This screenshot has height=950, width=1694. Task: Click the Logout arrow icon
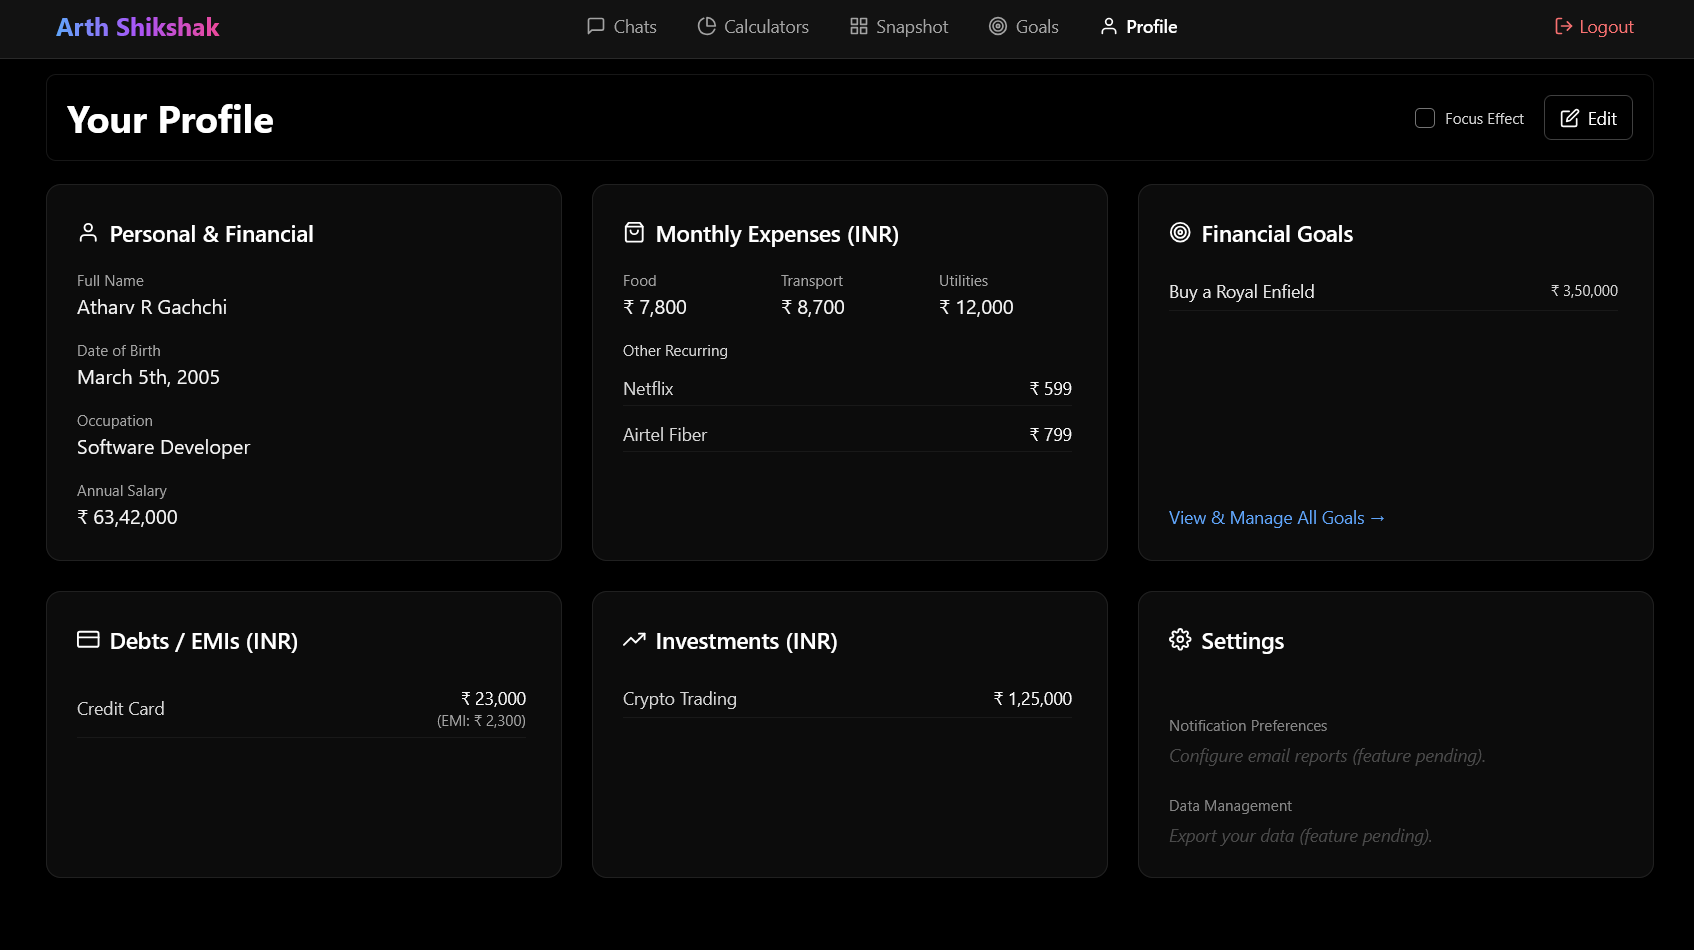1564,26
